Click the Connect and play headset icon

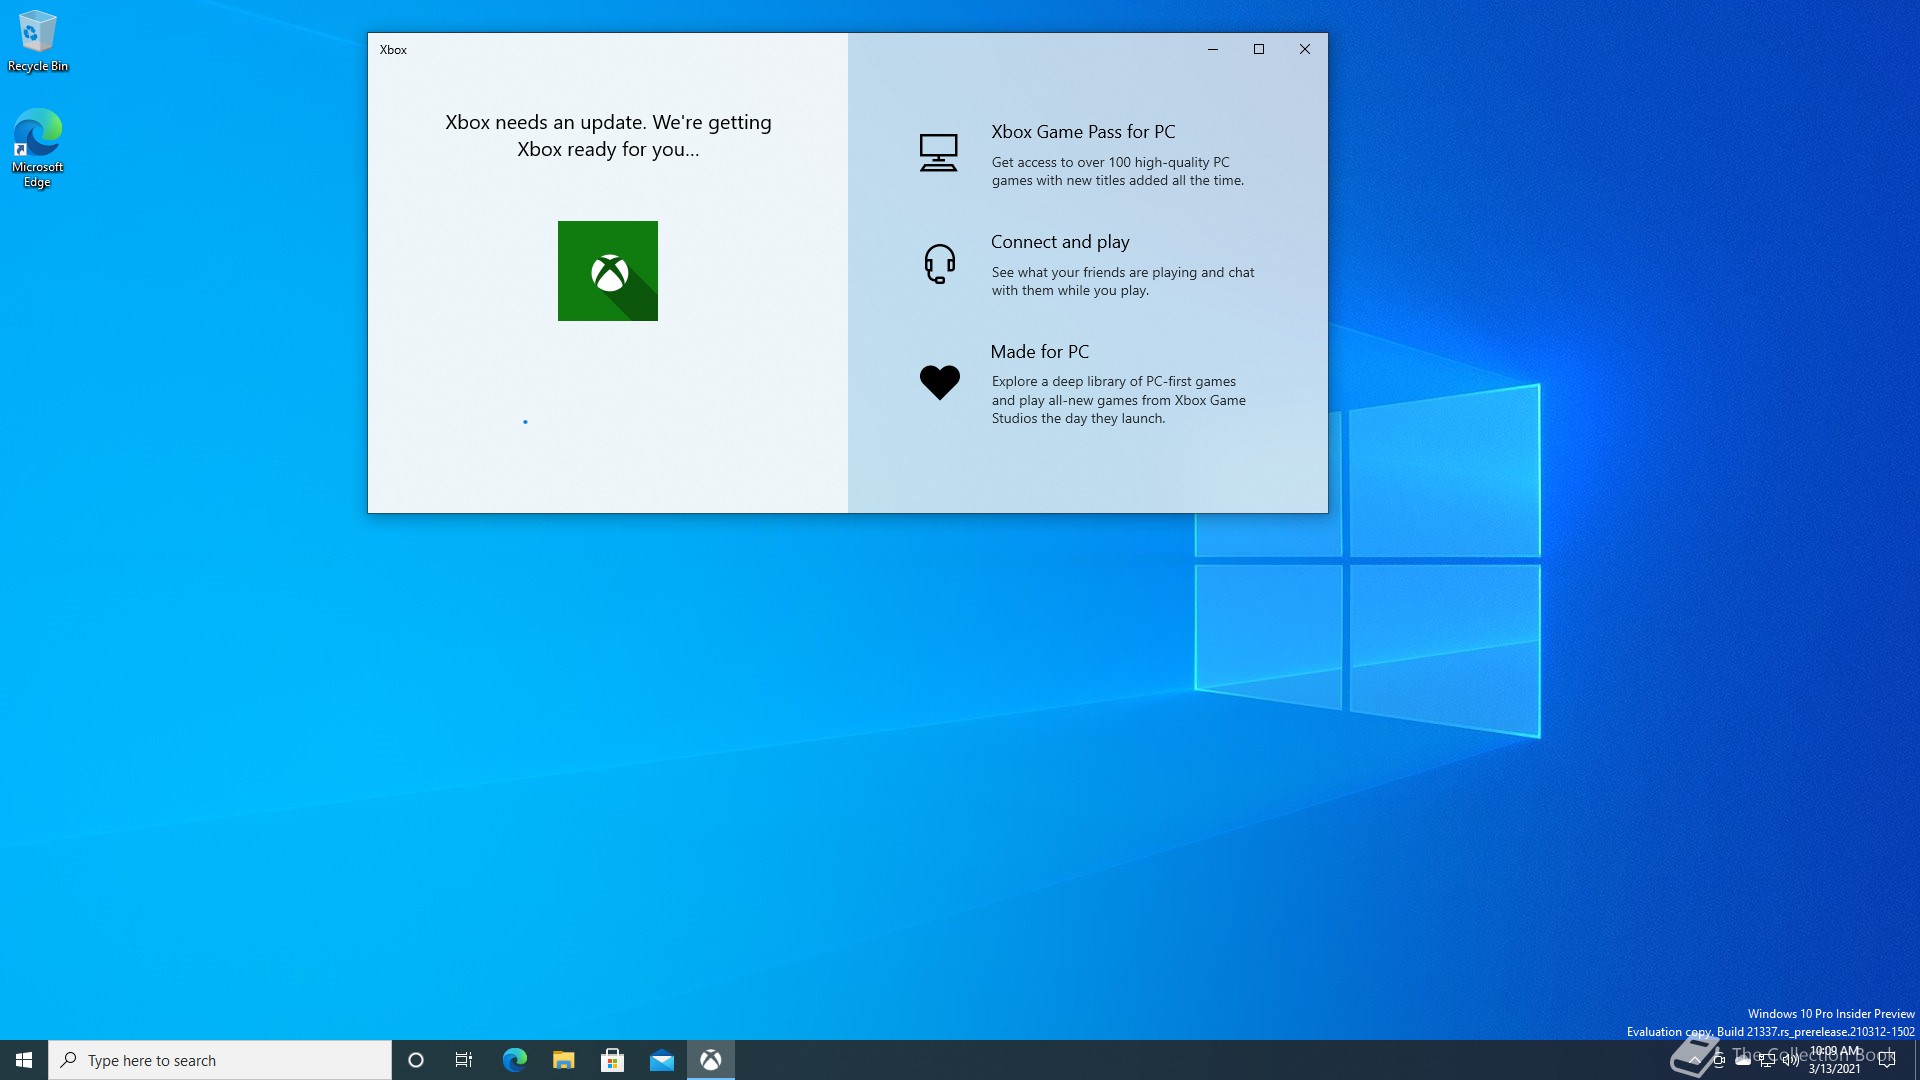tap(939, 264)
